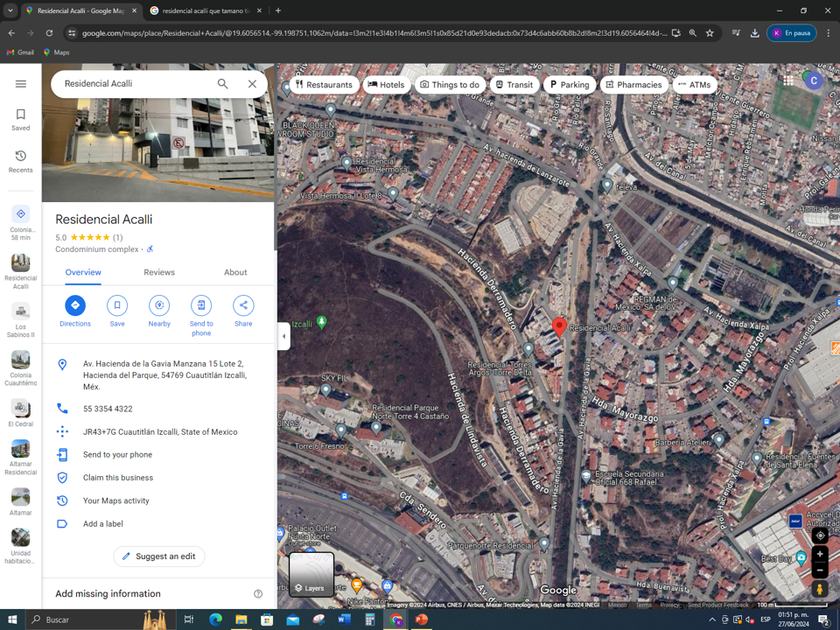Save Residencial Acalli to a list
Screen dimensions: 840x630
(117, 305)
